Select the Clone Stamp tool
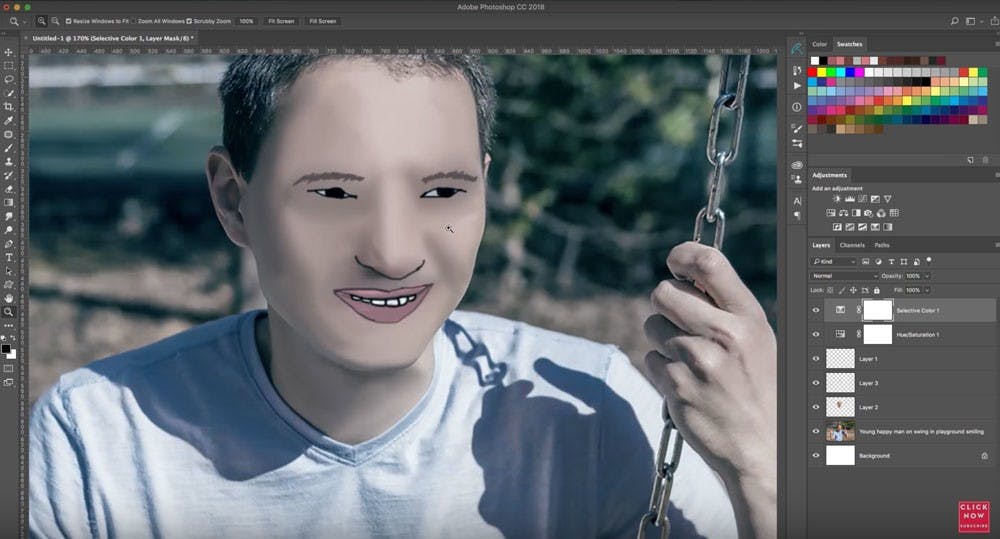 pos(8,161)
